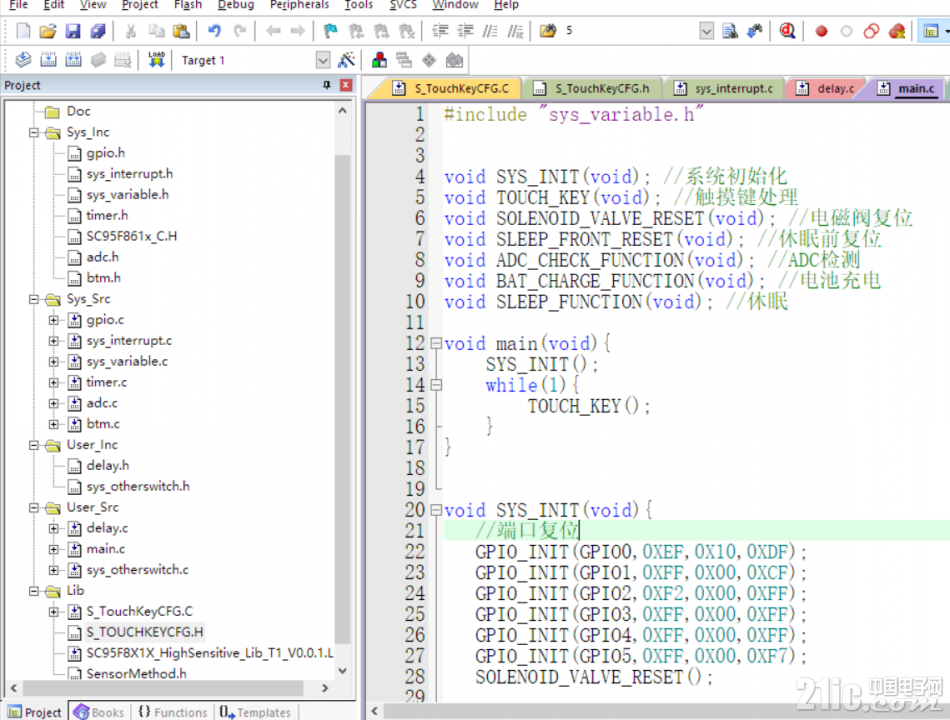This screenshot has width=950, height=720.
Task: Navigate backwards arrow icon
Action: pos(273,31)
